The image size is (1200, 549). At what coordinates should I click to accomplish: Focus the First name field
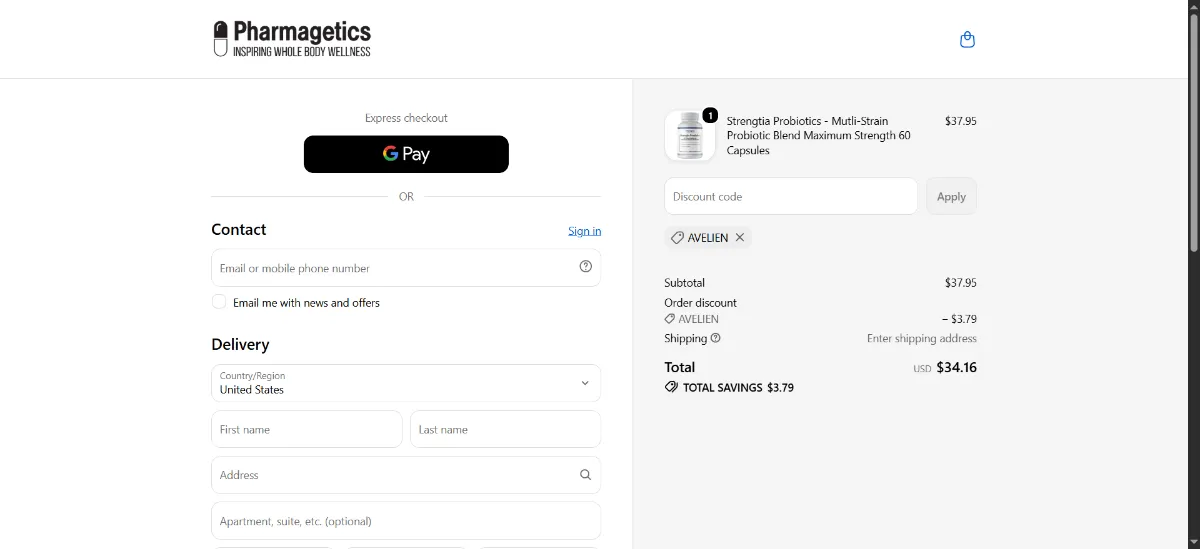[307, 429]
